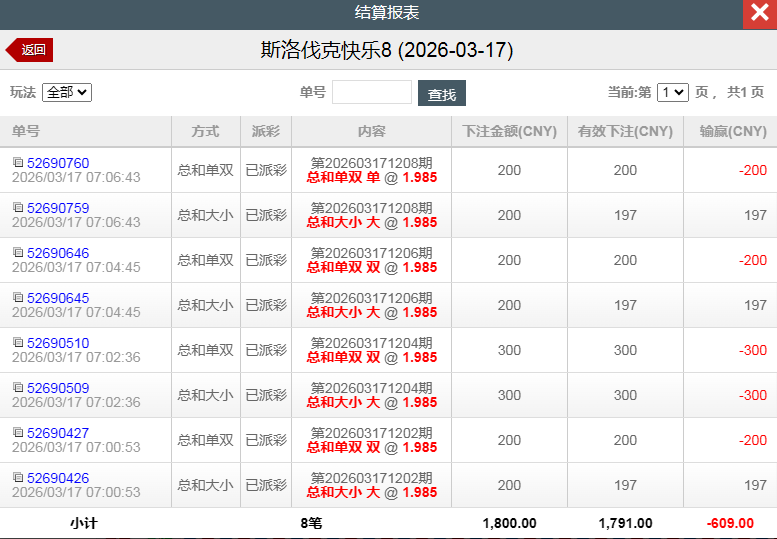Viewport: 777px width, 539px height.
Task: Click the title 斯洛伐克快乐8 (2026-03-17)
Action: tap(387, 50)
